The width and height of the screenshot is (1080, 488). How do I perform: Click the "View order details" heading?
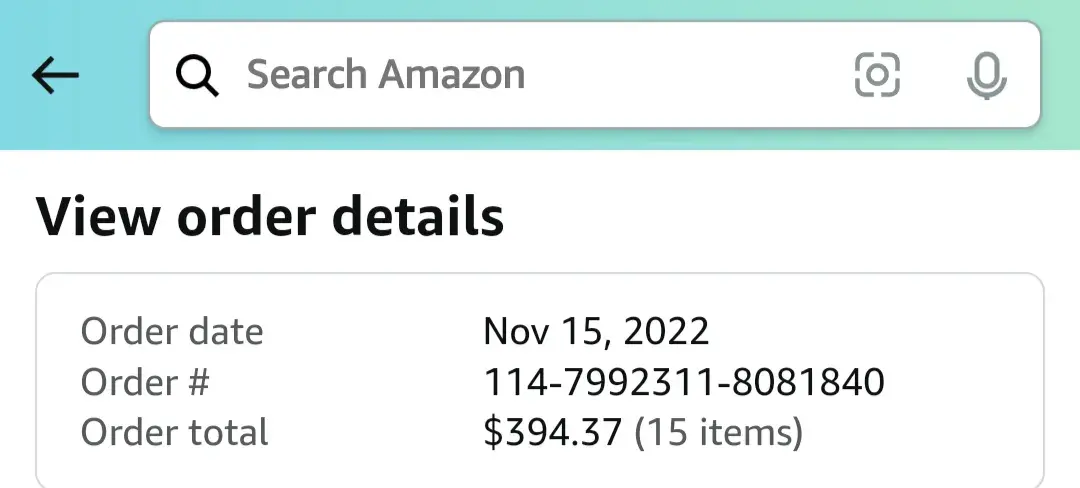click(x=269, y=217)
